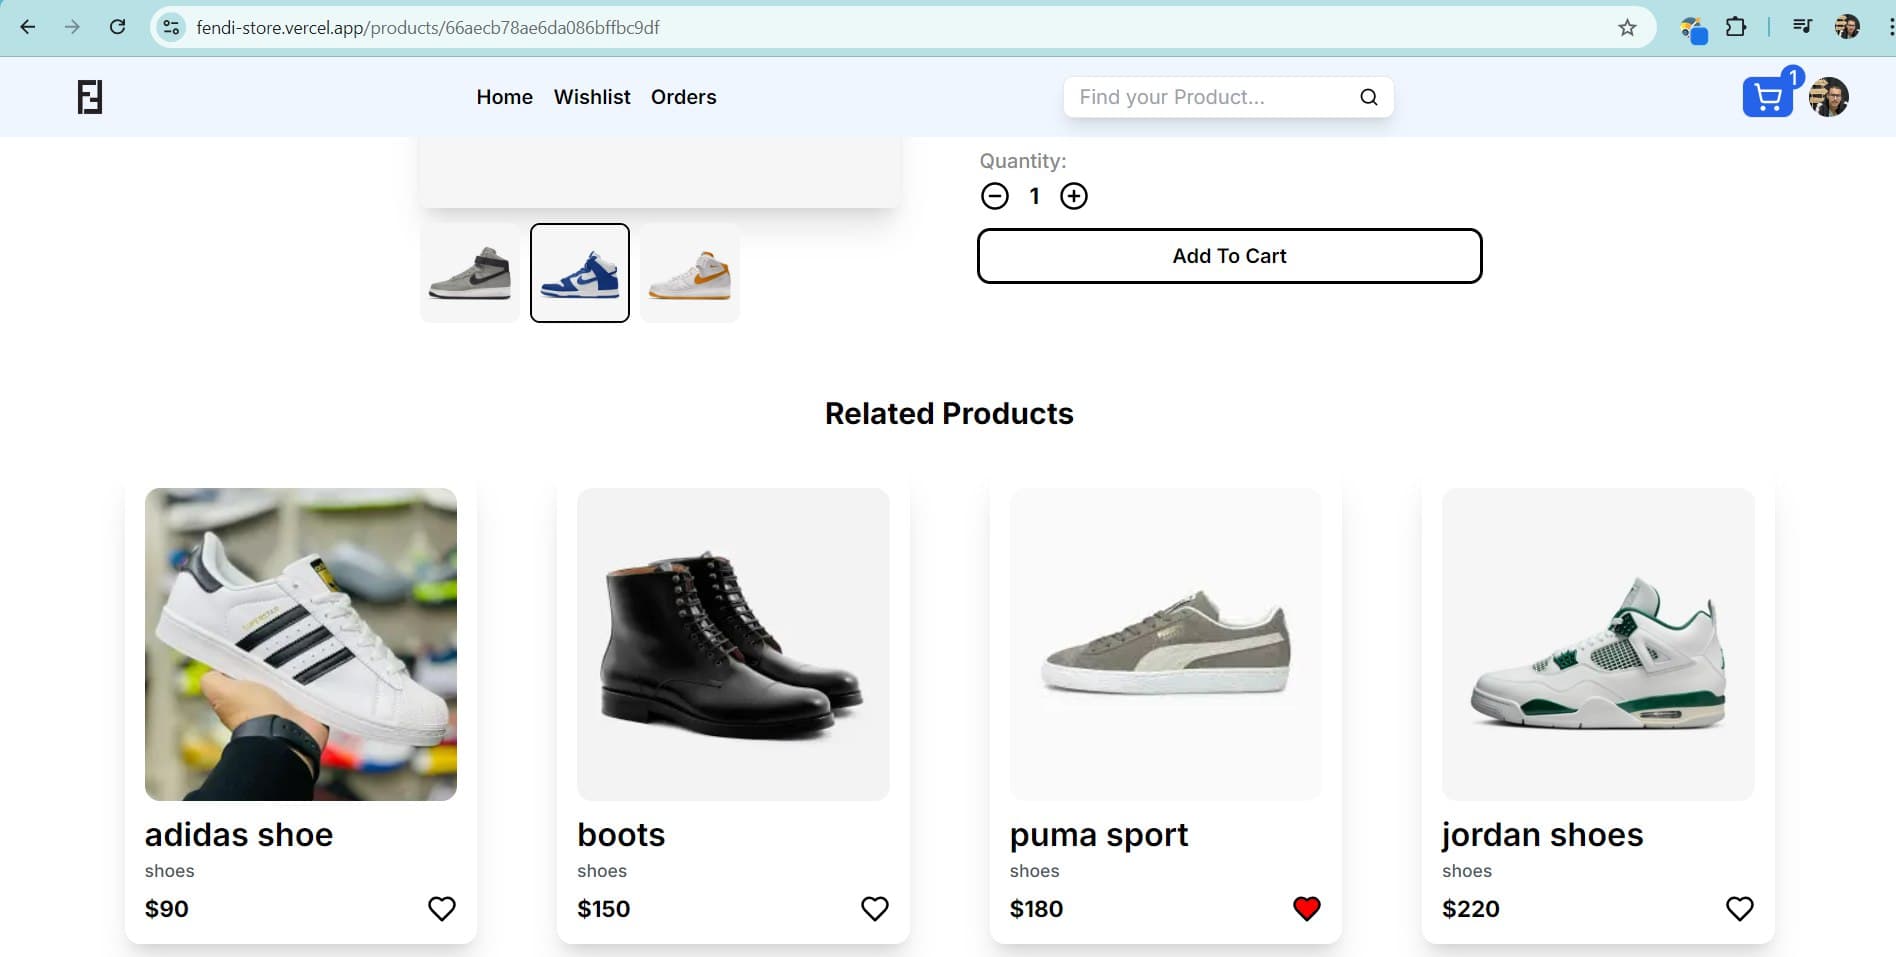The image size is (1896, 957).
Task: Select the white and orange sneaker thumbnail
Action: [x=689, y=273]
